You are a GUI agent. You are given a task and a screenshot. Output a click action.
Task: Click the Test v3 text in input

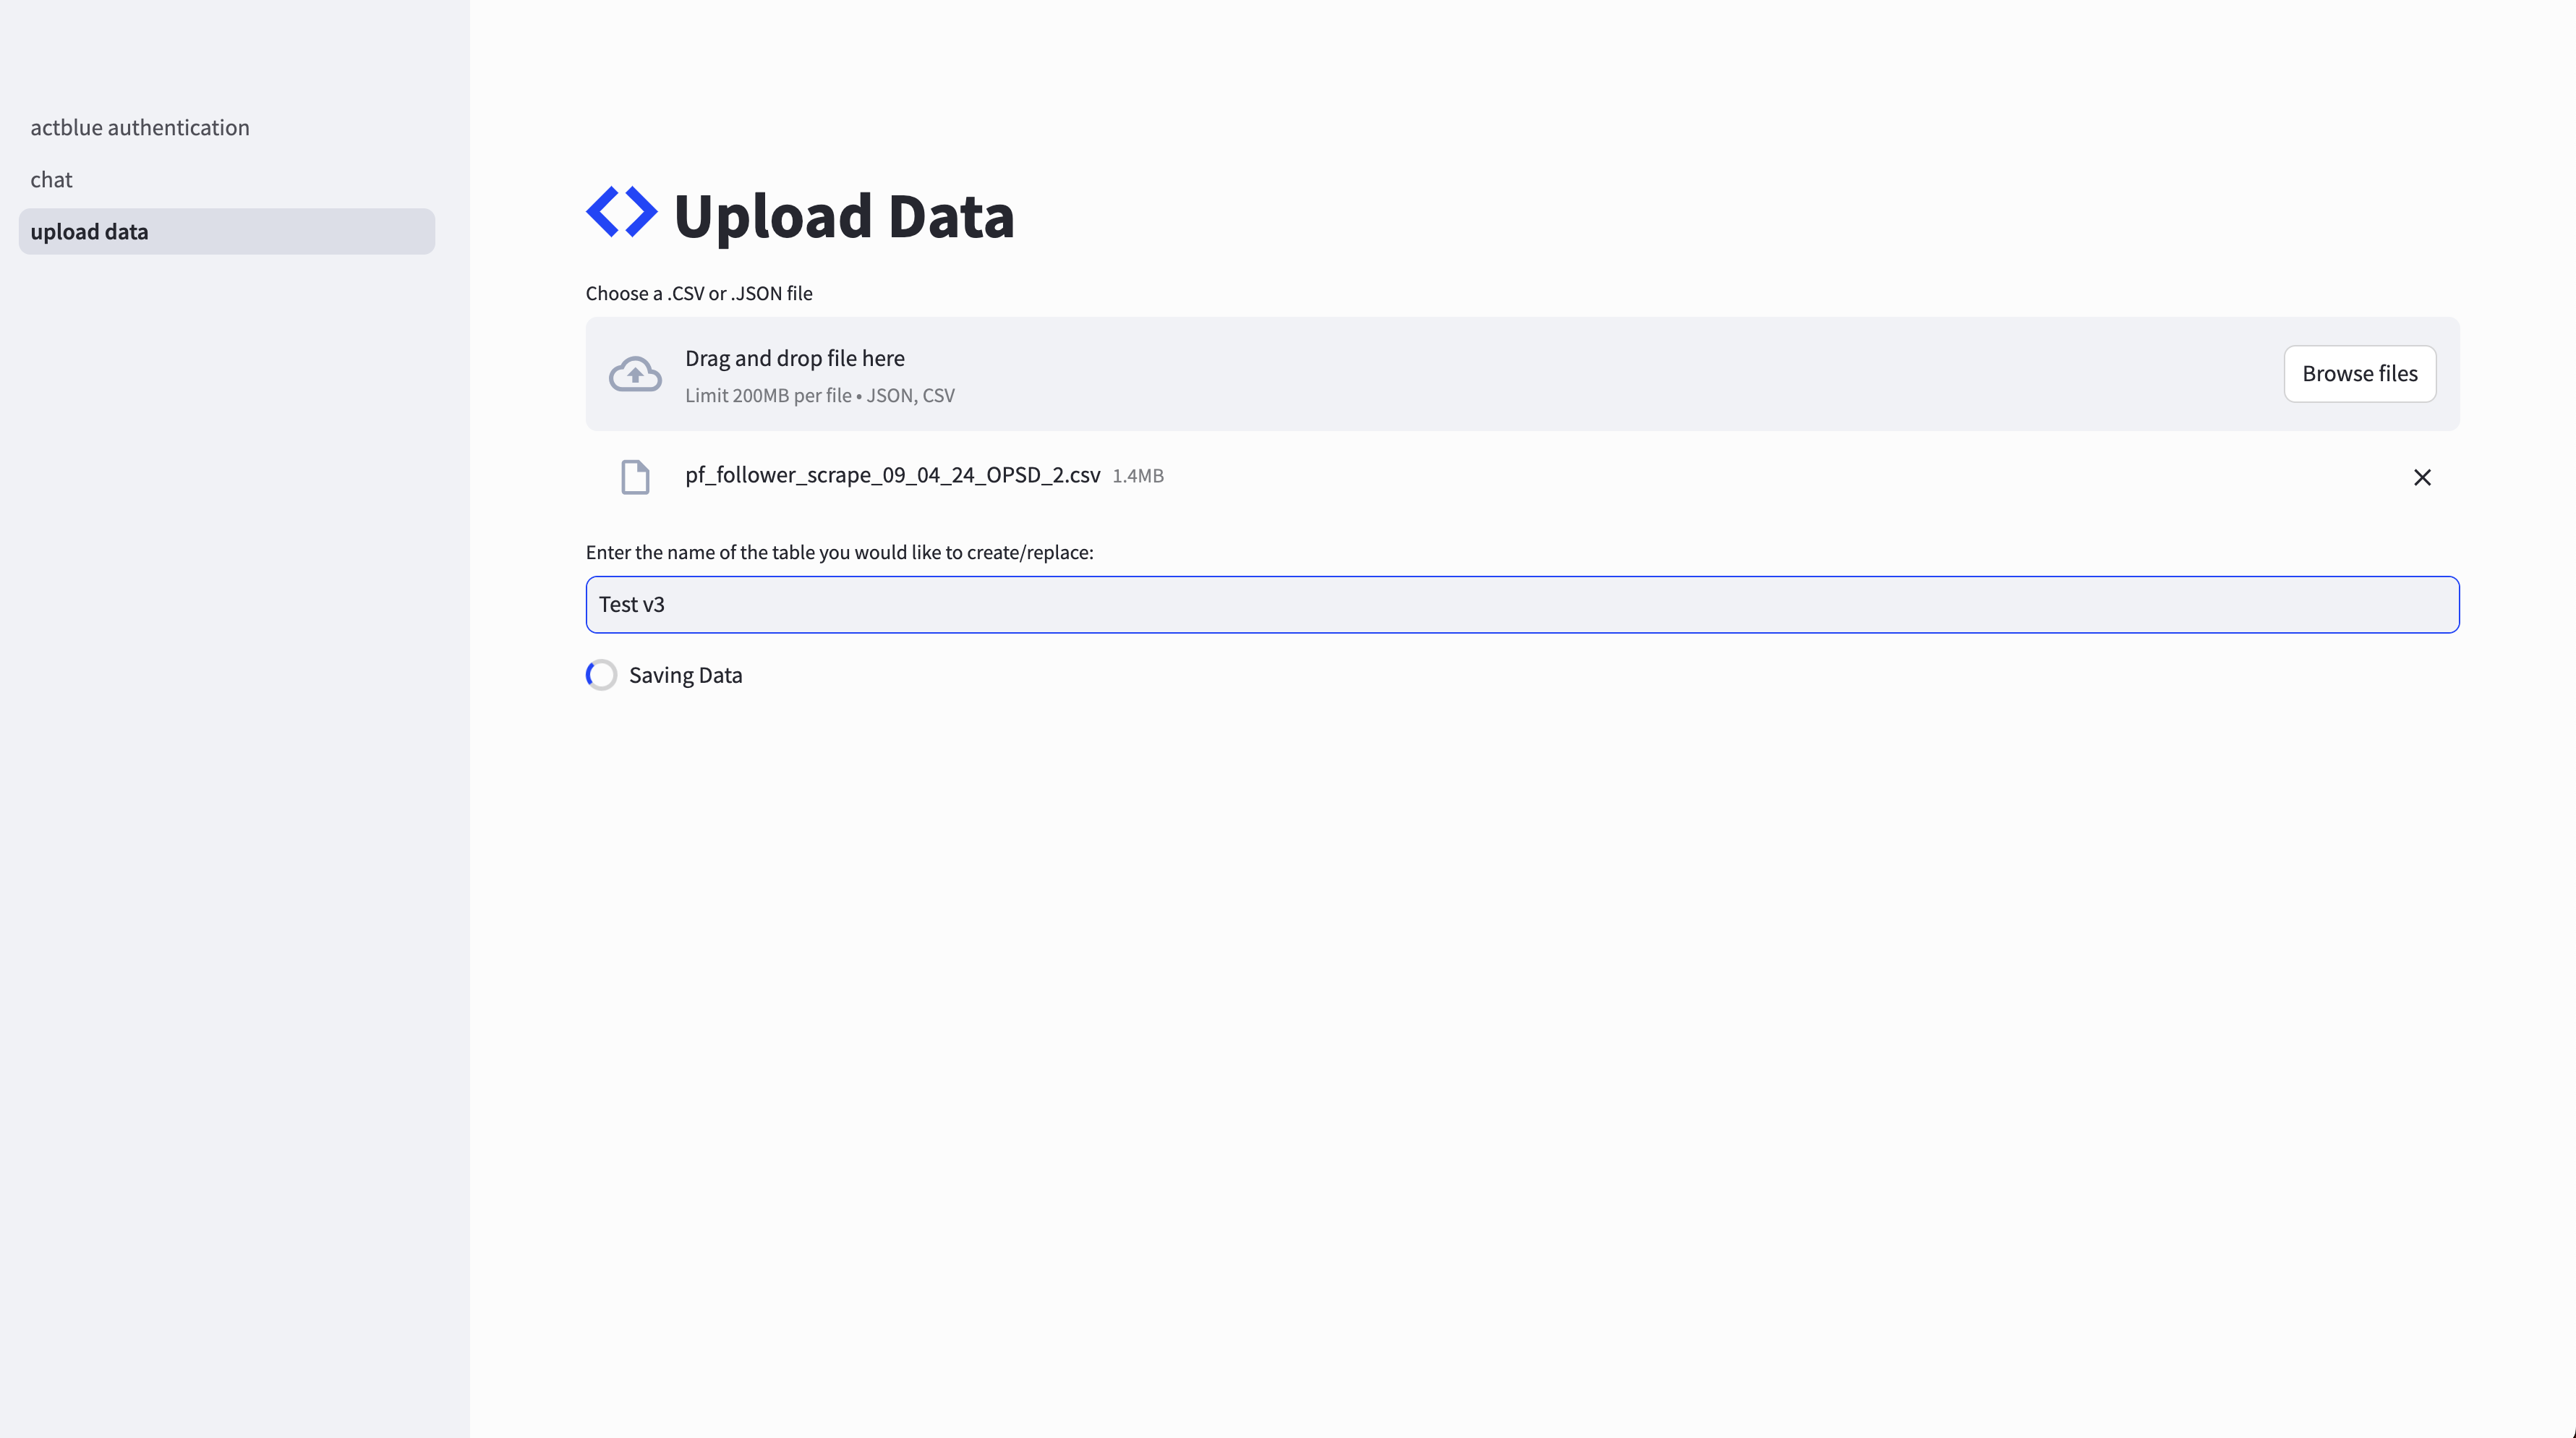631,604
